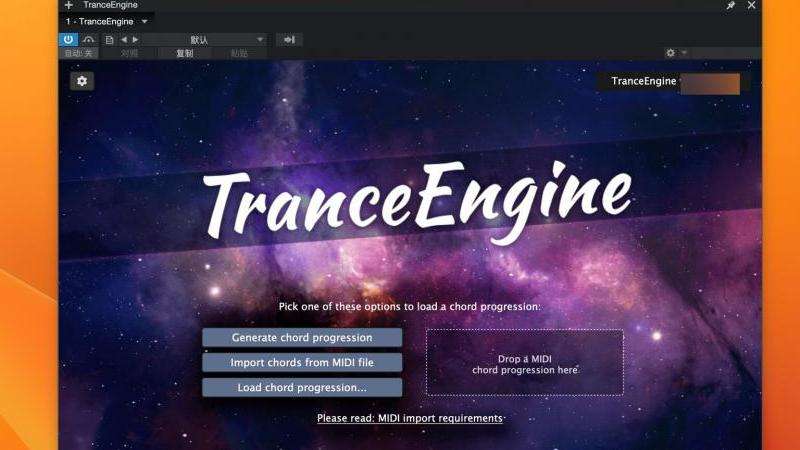Viewport: 800px width, 450px height.
Task: Click the Generate chord progression button
Action: (302, 338)
